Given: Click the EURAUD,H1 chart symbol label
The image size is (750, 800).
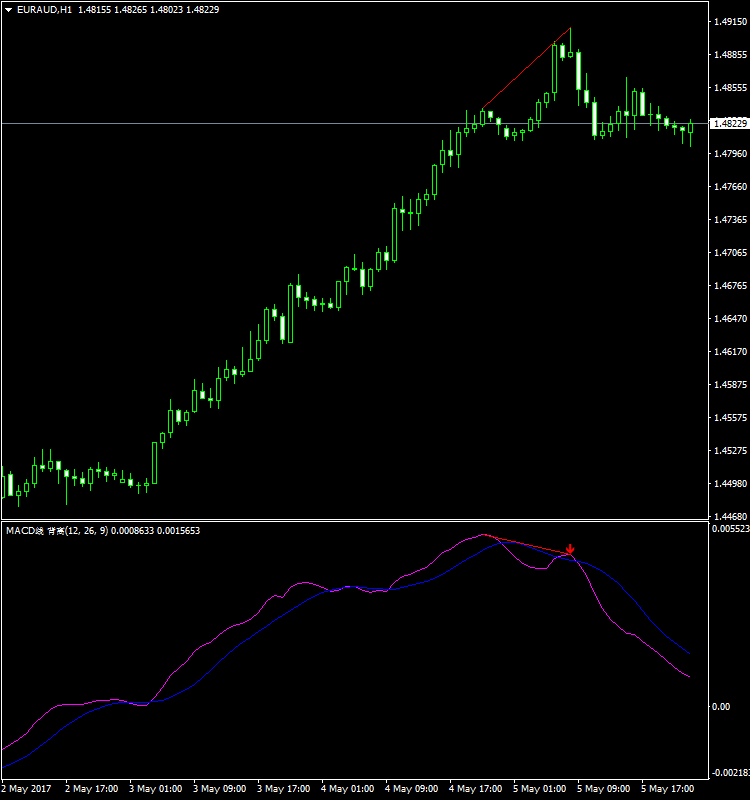Looking at the screenshot, I should pyautogui.click(x=44, y=10).
